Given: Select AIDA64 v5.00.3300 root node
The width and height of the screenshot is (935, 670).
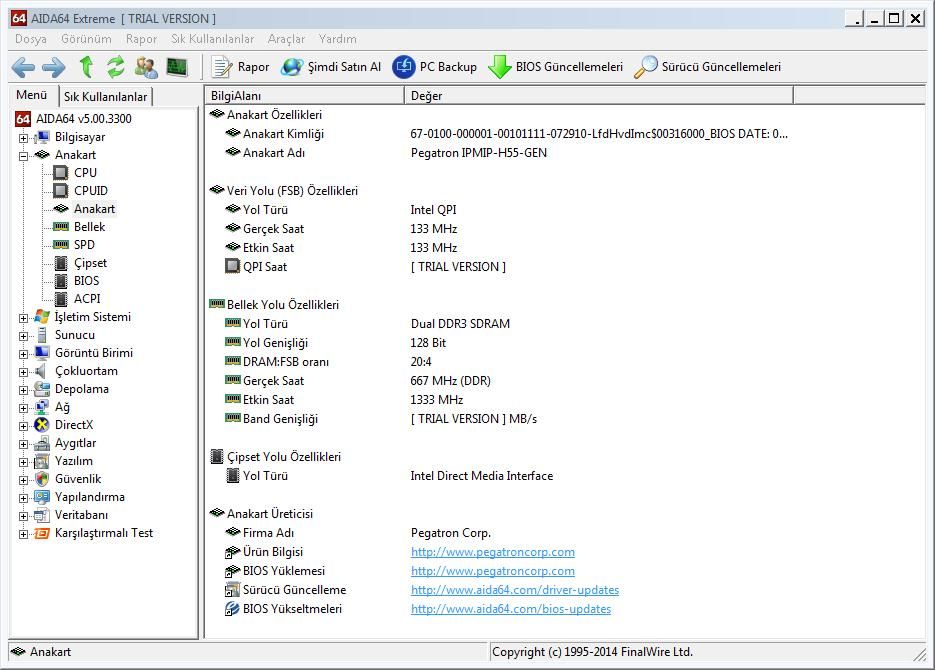Looking at the screenshot, I should point(83,119).
